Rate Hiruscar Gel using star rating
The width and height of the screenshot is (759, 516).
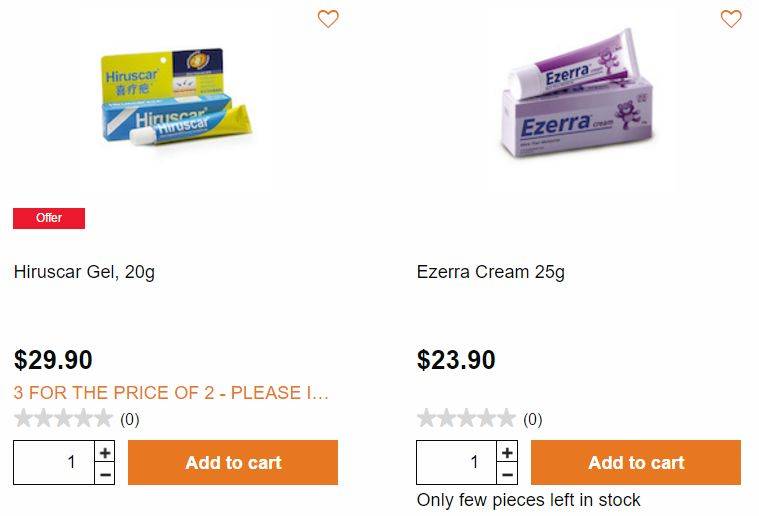point(63,418)
